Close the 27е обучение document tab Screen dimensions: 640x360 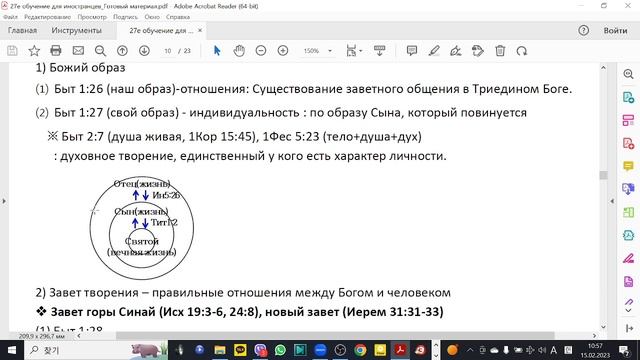pyautogui.click(x=200, y=30)
